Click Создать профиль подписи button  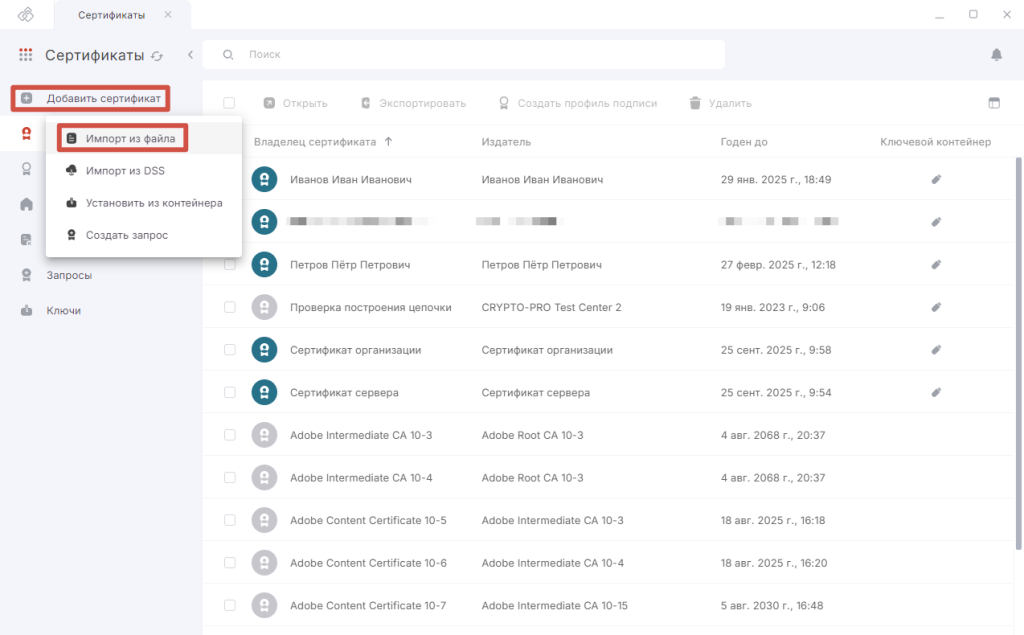click(578, 103)
